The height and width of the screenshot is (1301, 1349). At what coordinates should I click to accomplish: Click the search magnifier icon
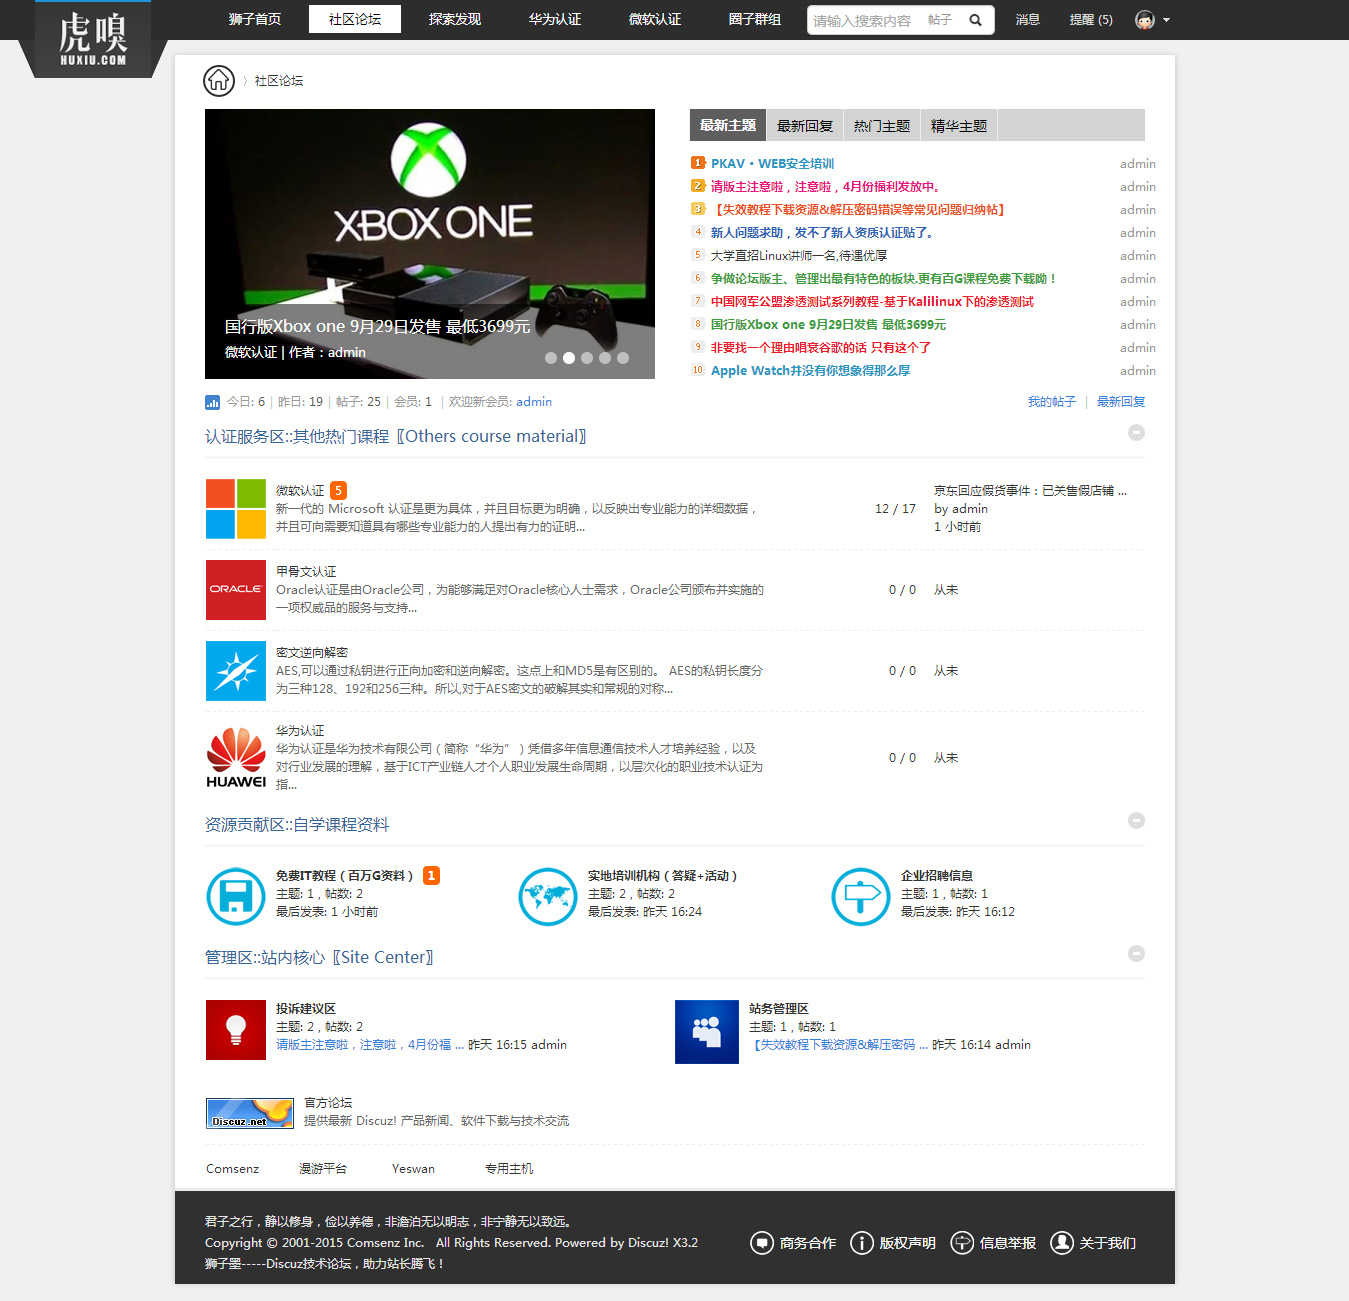click(x=975, y=20)
